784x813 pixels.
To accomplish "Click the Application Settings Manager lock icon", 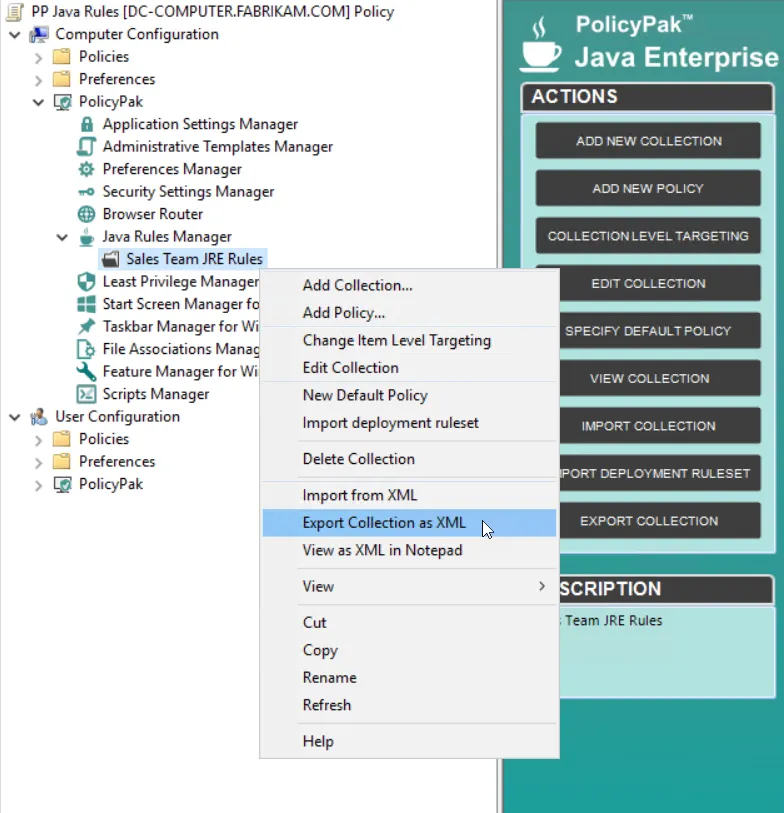I will pos(87,124).
